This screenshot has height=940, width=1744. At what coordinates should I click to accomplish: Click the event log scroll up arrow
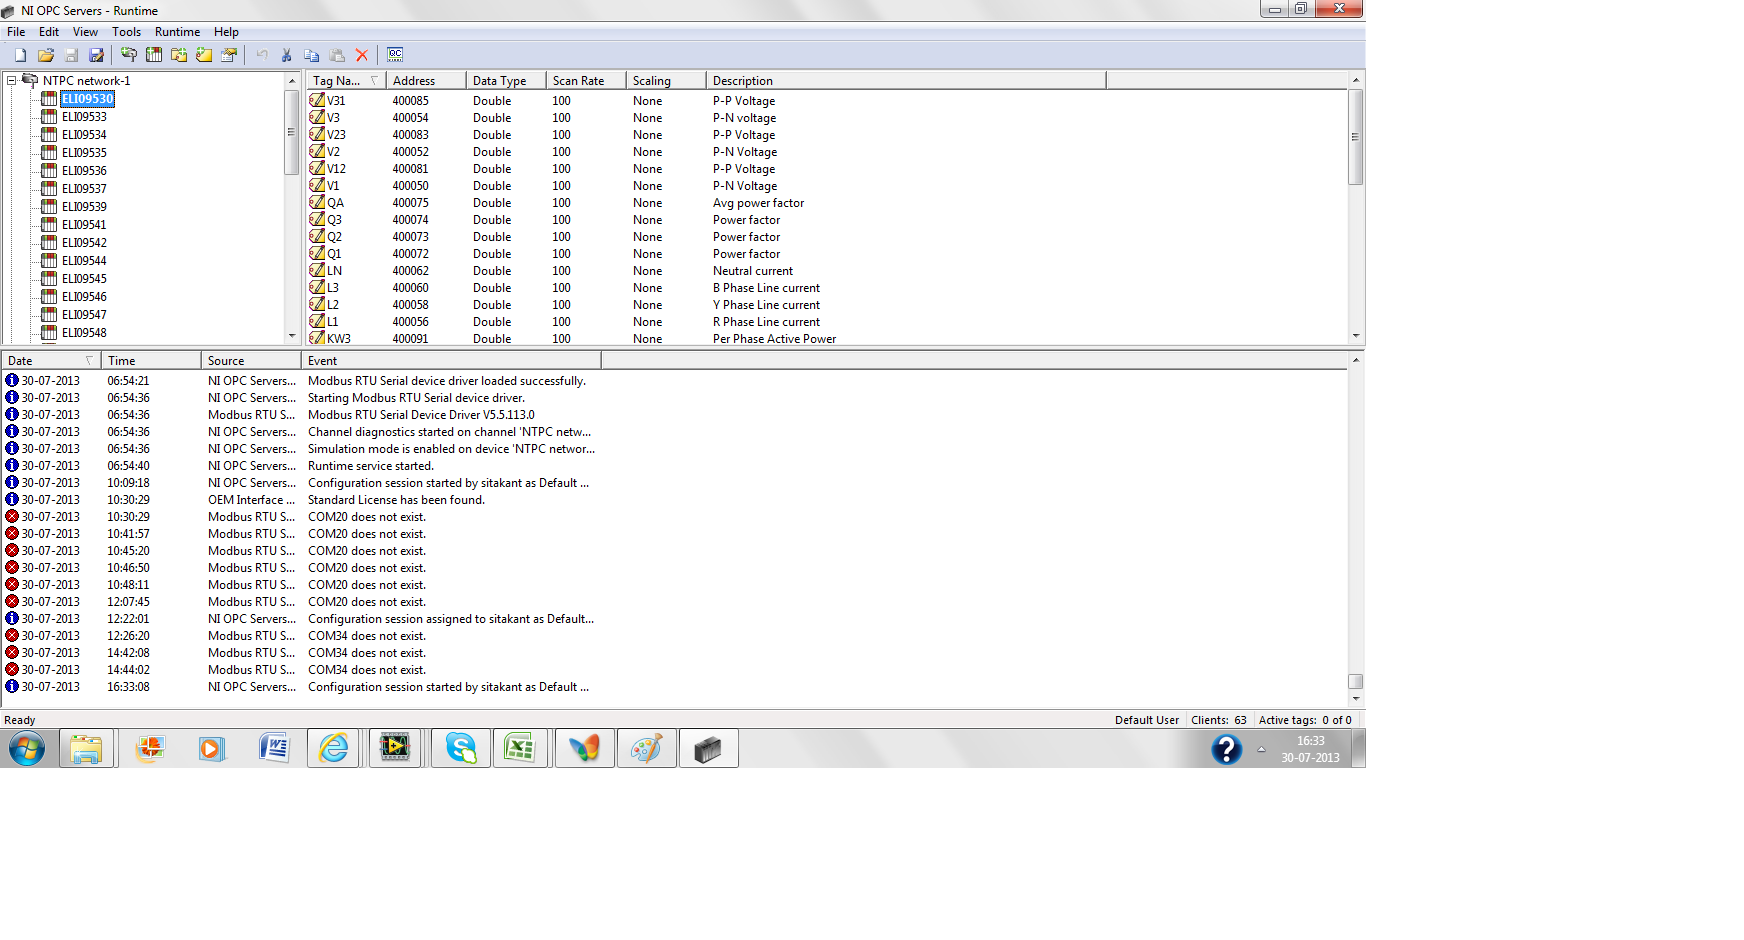coord(1356,360)
